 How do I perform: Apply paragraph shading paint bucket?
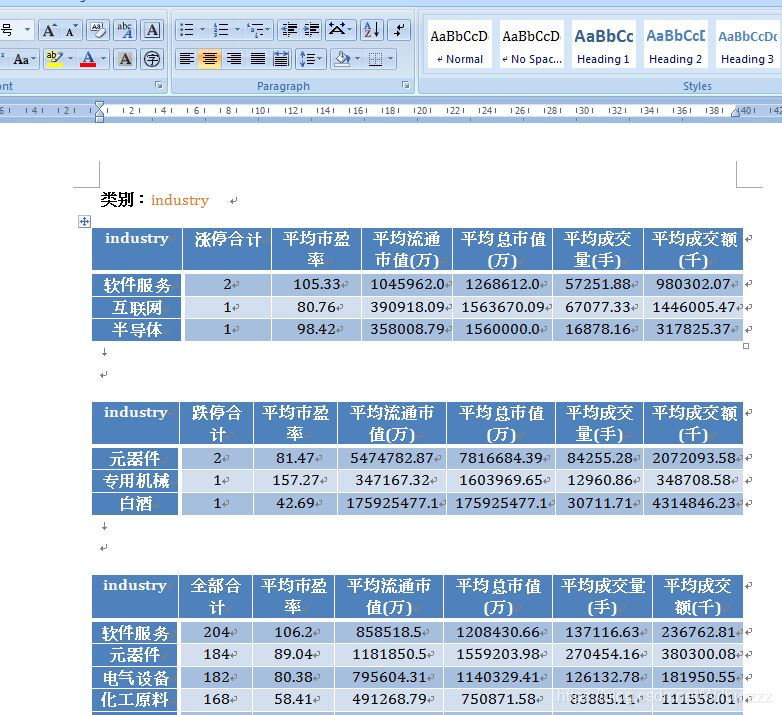click(342, 59)
